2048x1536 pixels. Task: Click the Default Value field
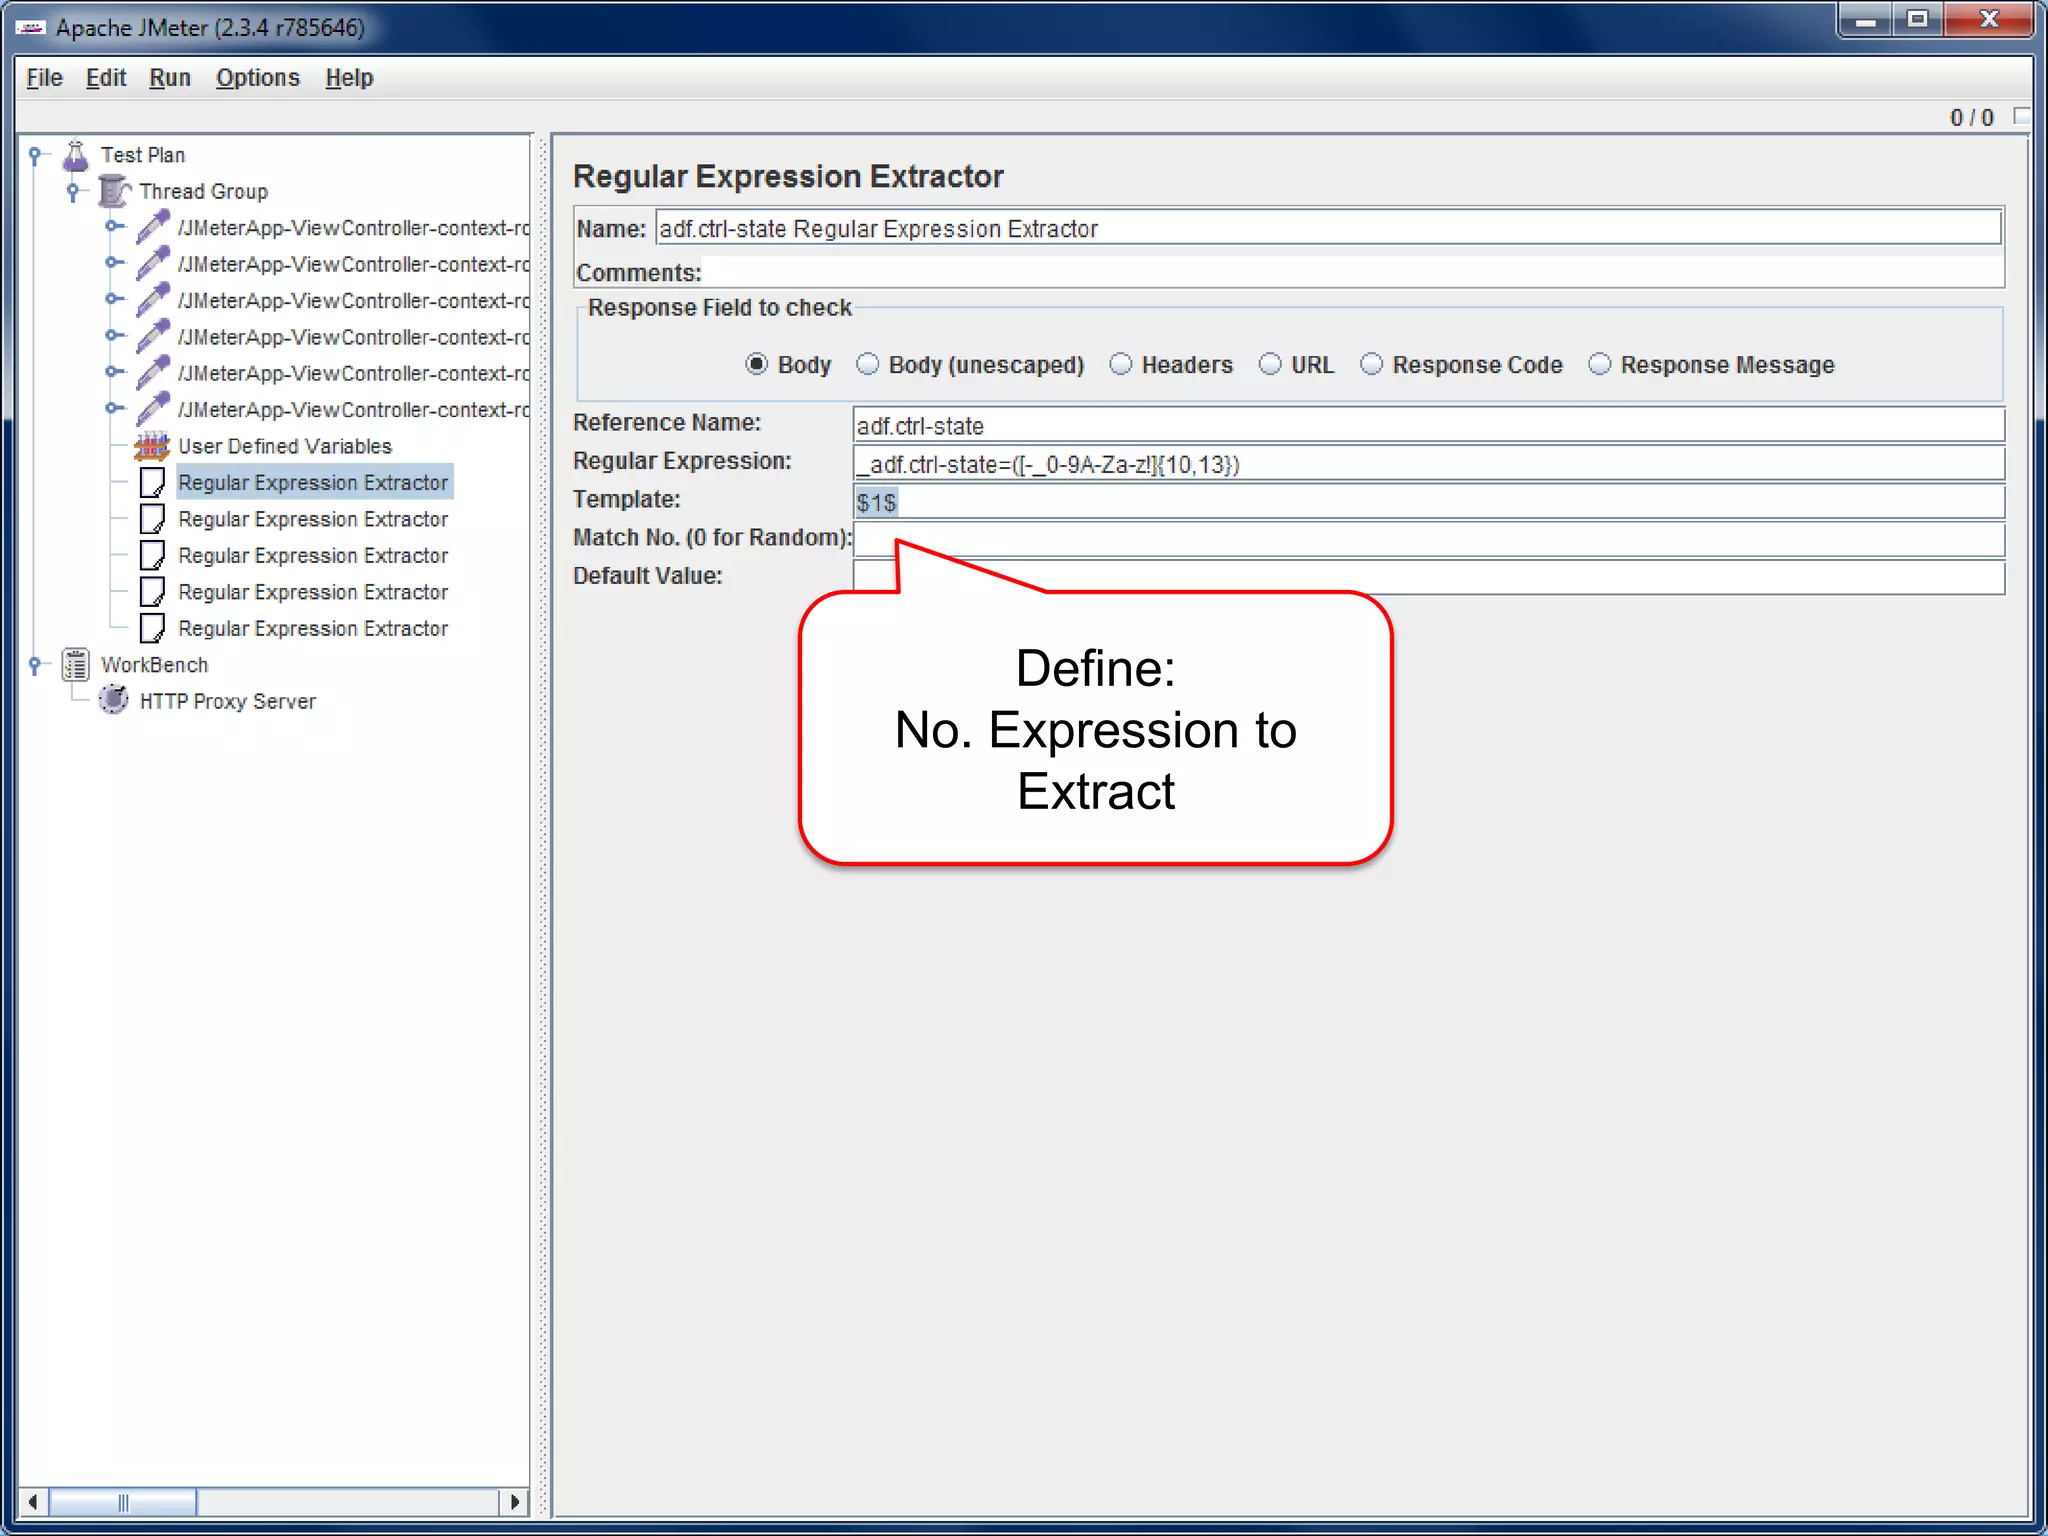[x=1429, y=577]
